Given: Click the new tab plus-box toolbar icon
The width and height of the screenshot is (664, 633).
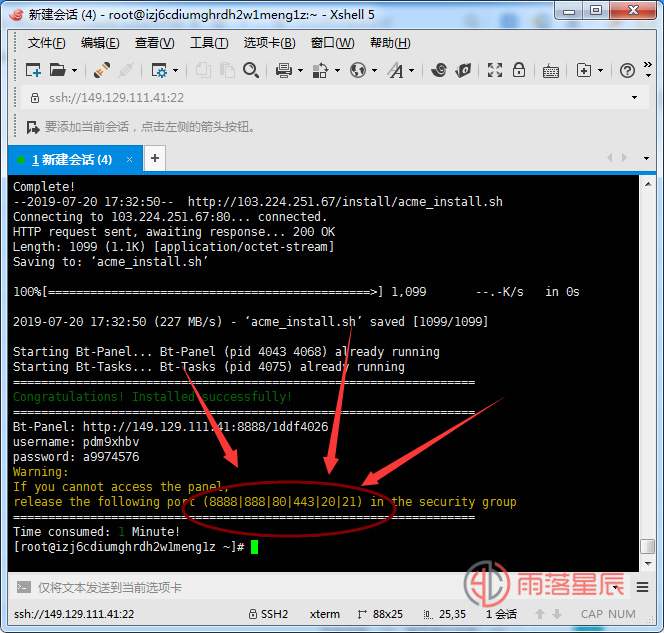Looking at the screenshot, I should tap(584, 70).
